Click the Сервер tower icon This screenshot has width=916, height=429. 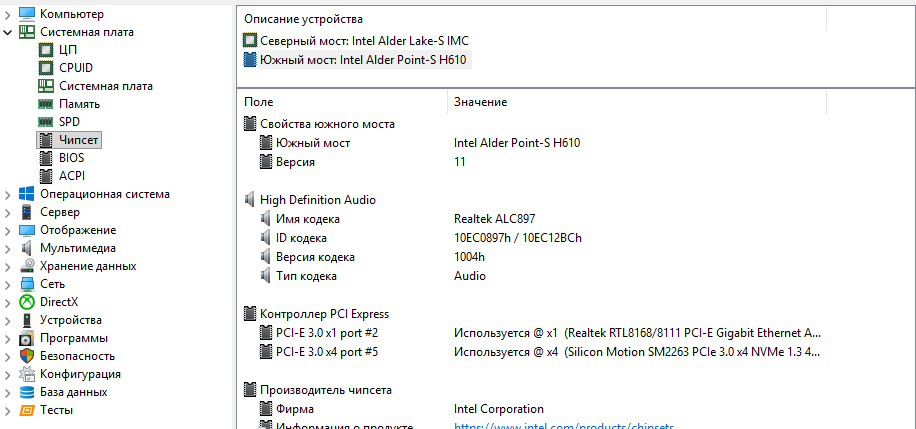27,212
